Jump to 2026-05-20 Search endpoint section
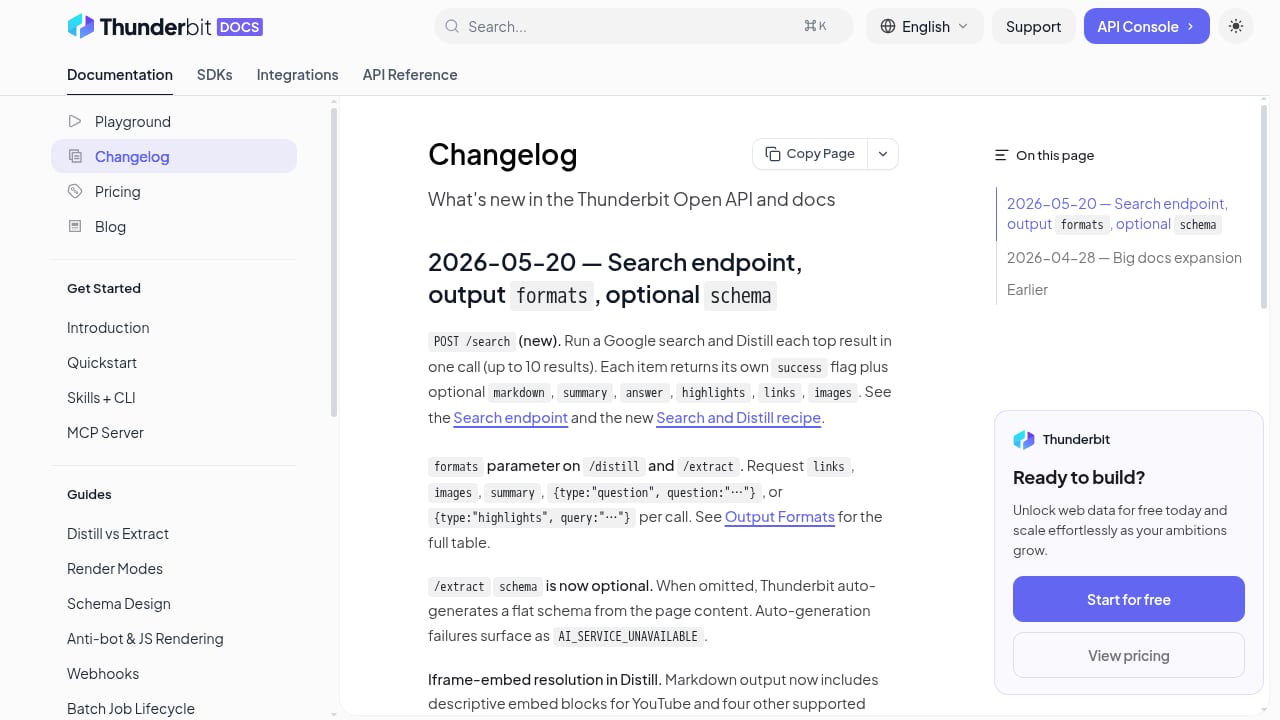The height and width of the screenshot is (720, 1280). (1118, 213)
